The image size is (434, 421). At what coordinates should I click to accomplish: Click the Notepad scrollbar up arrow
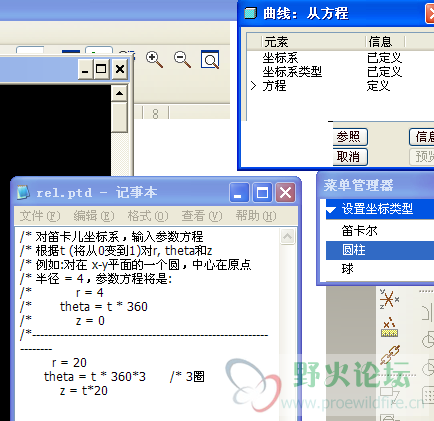click(x=287, y=237)
